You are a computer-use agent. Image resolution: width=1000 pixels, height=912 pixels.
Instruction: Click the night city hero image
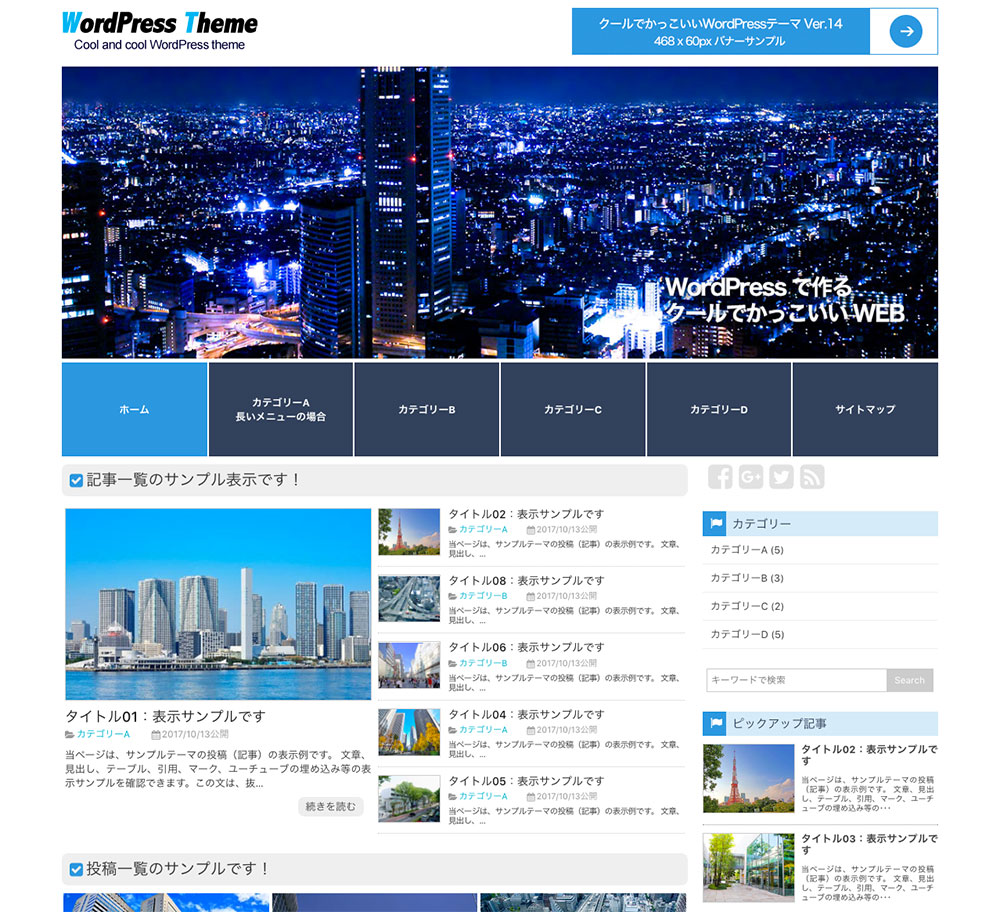(x=499, y=212)
